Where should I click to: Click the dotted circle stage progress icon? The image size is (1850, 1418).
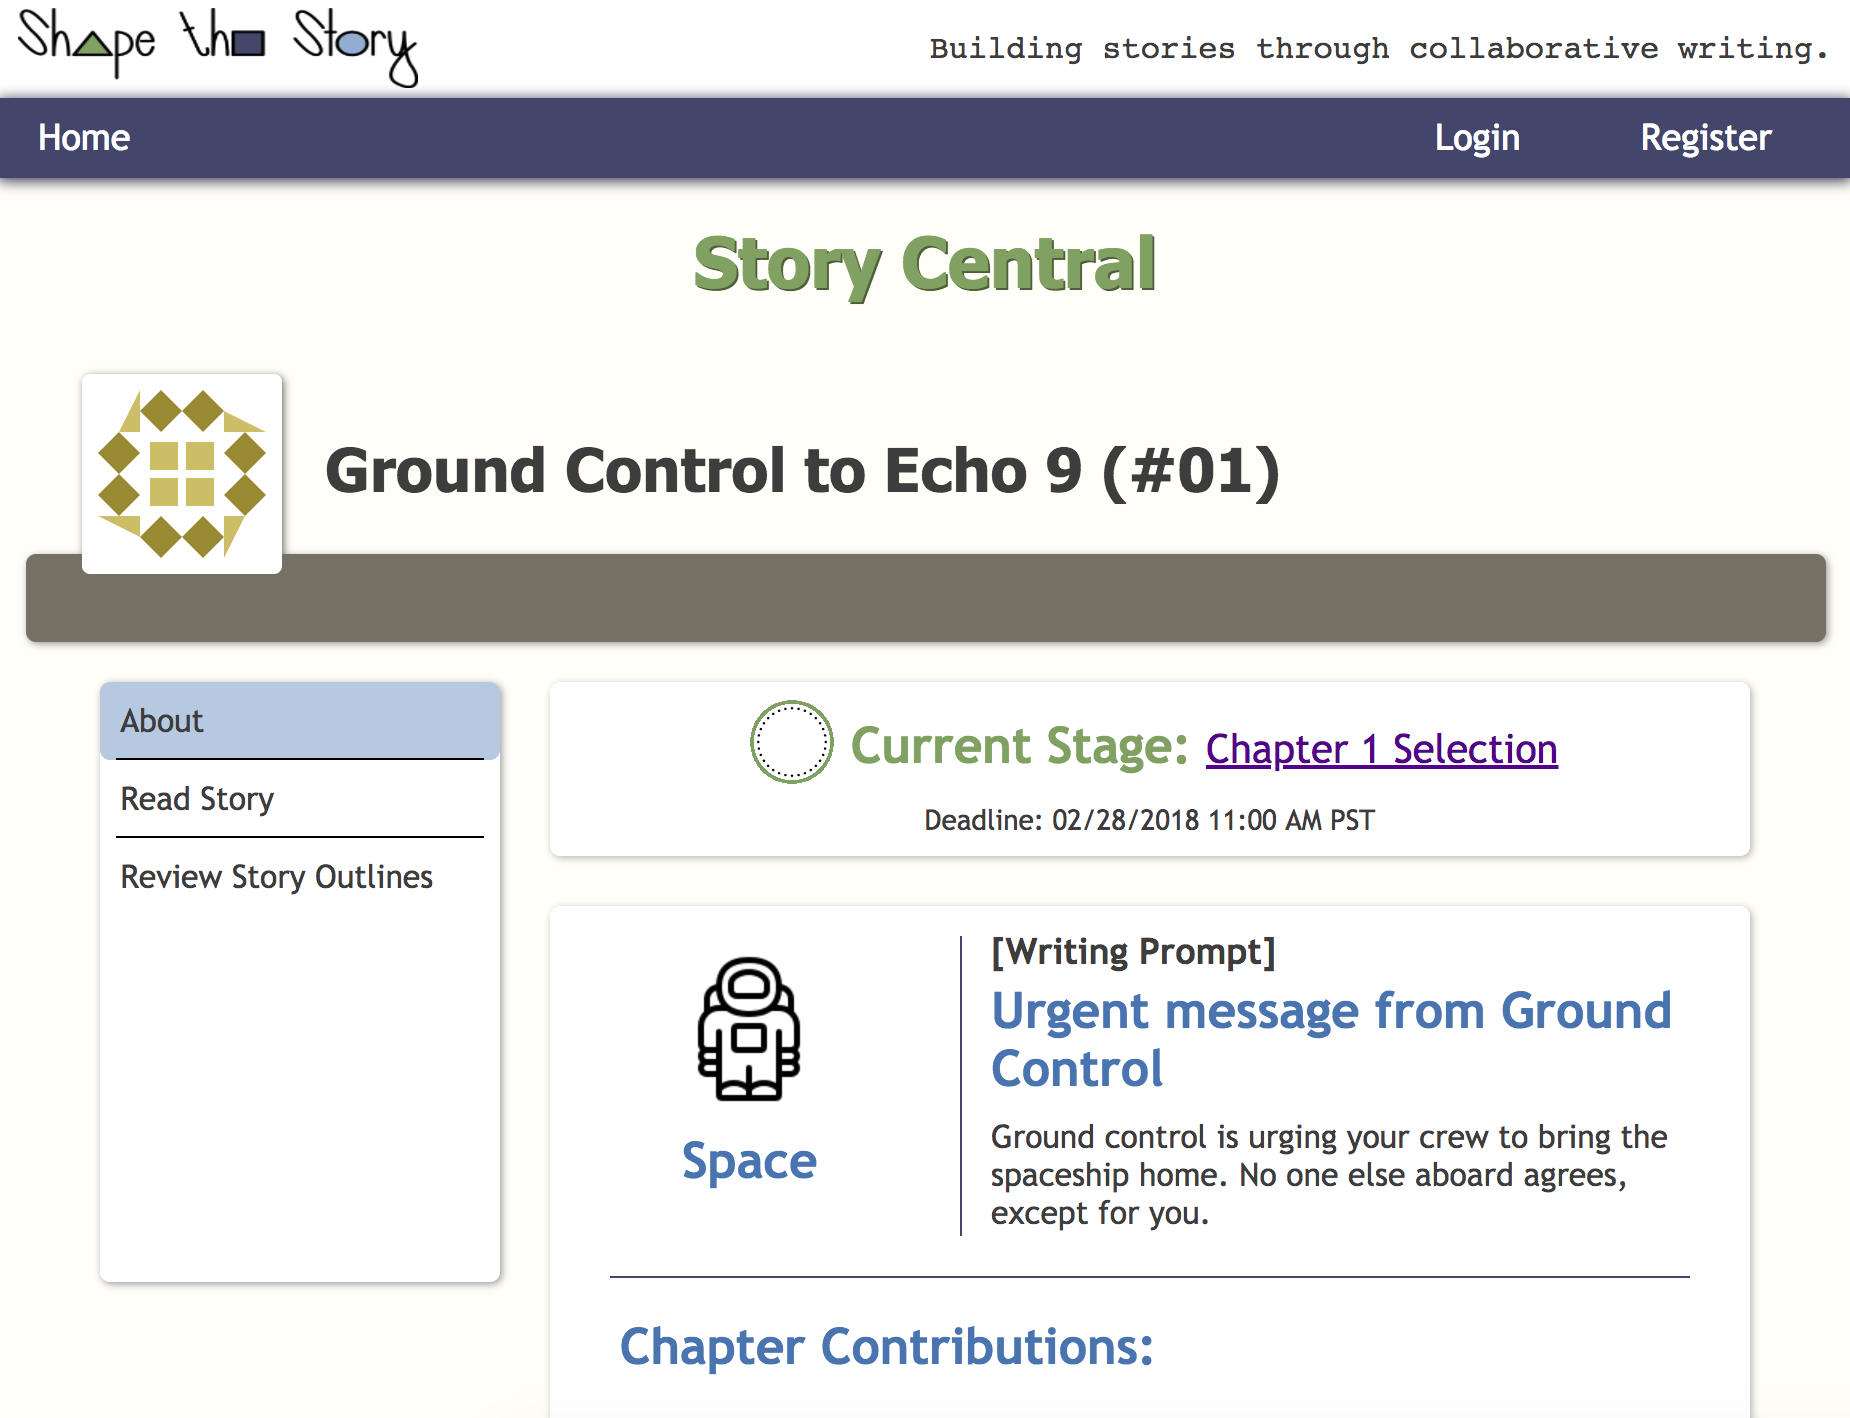click(791, 742)
